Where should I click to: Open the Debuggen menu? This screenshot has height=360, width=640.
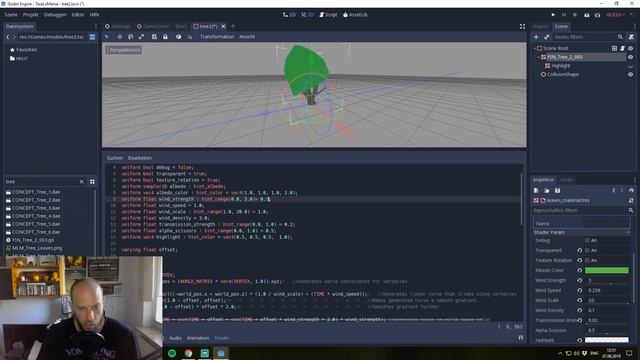point(55,15)
